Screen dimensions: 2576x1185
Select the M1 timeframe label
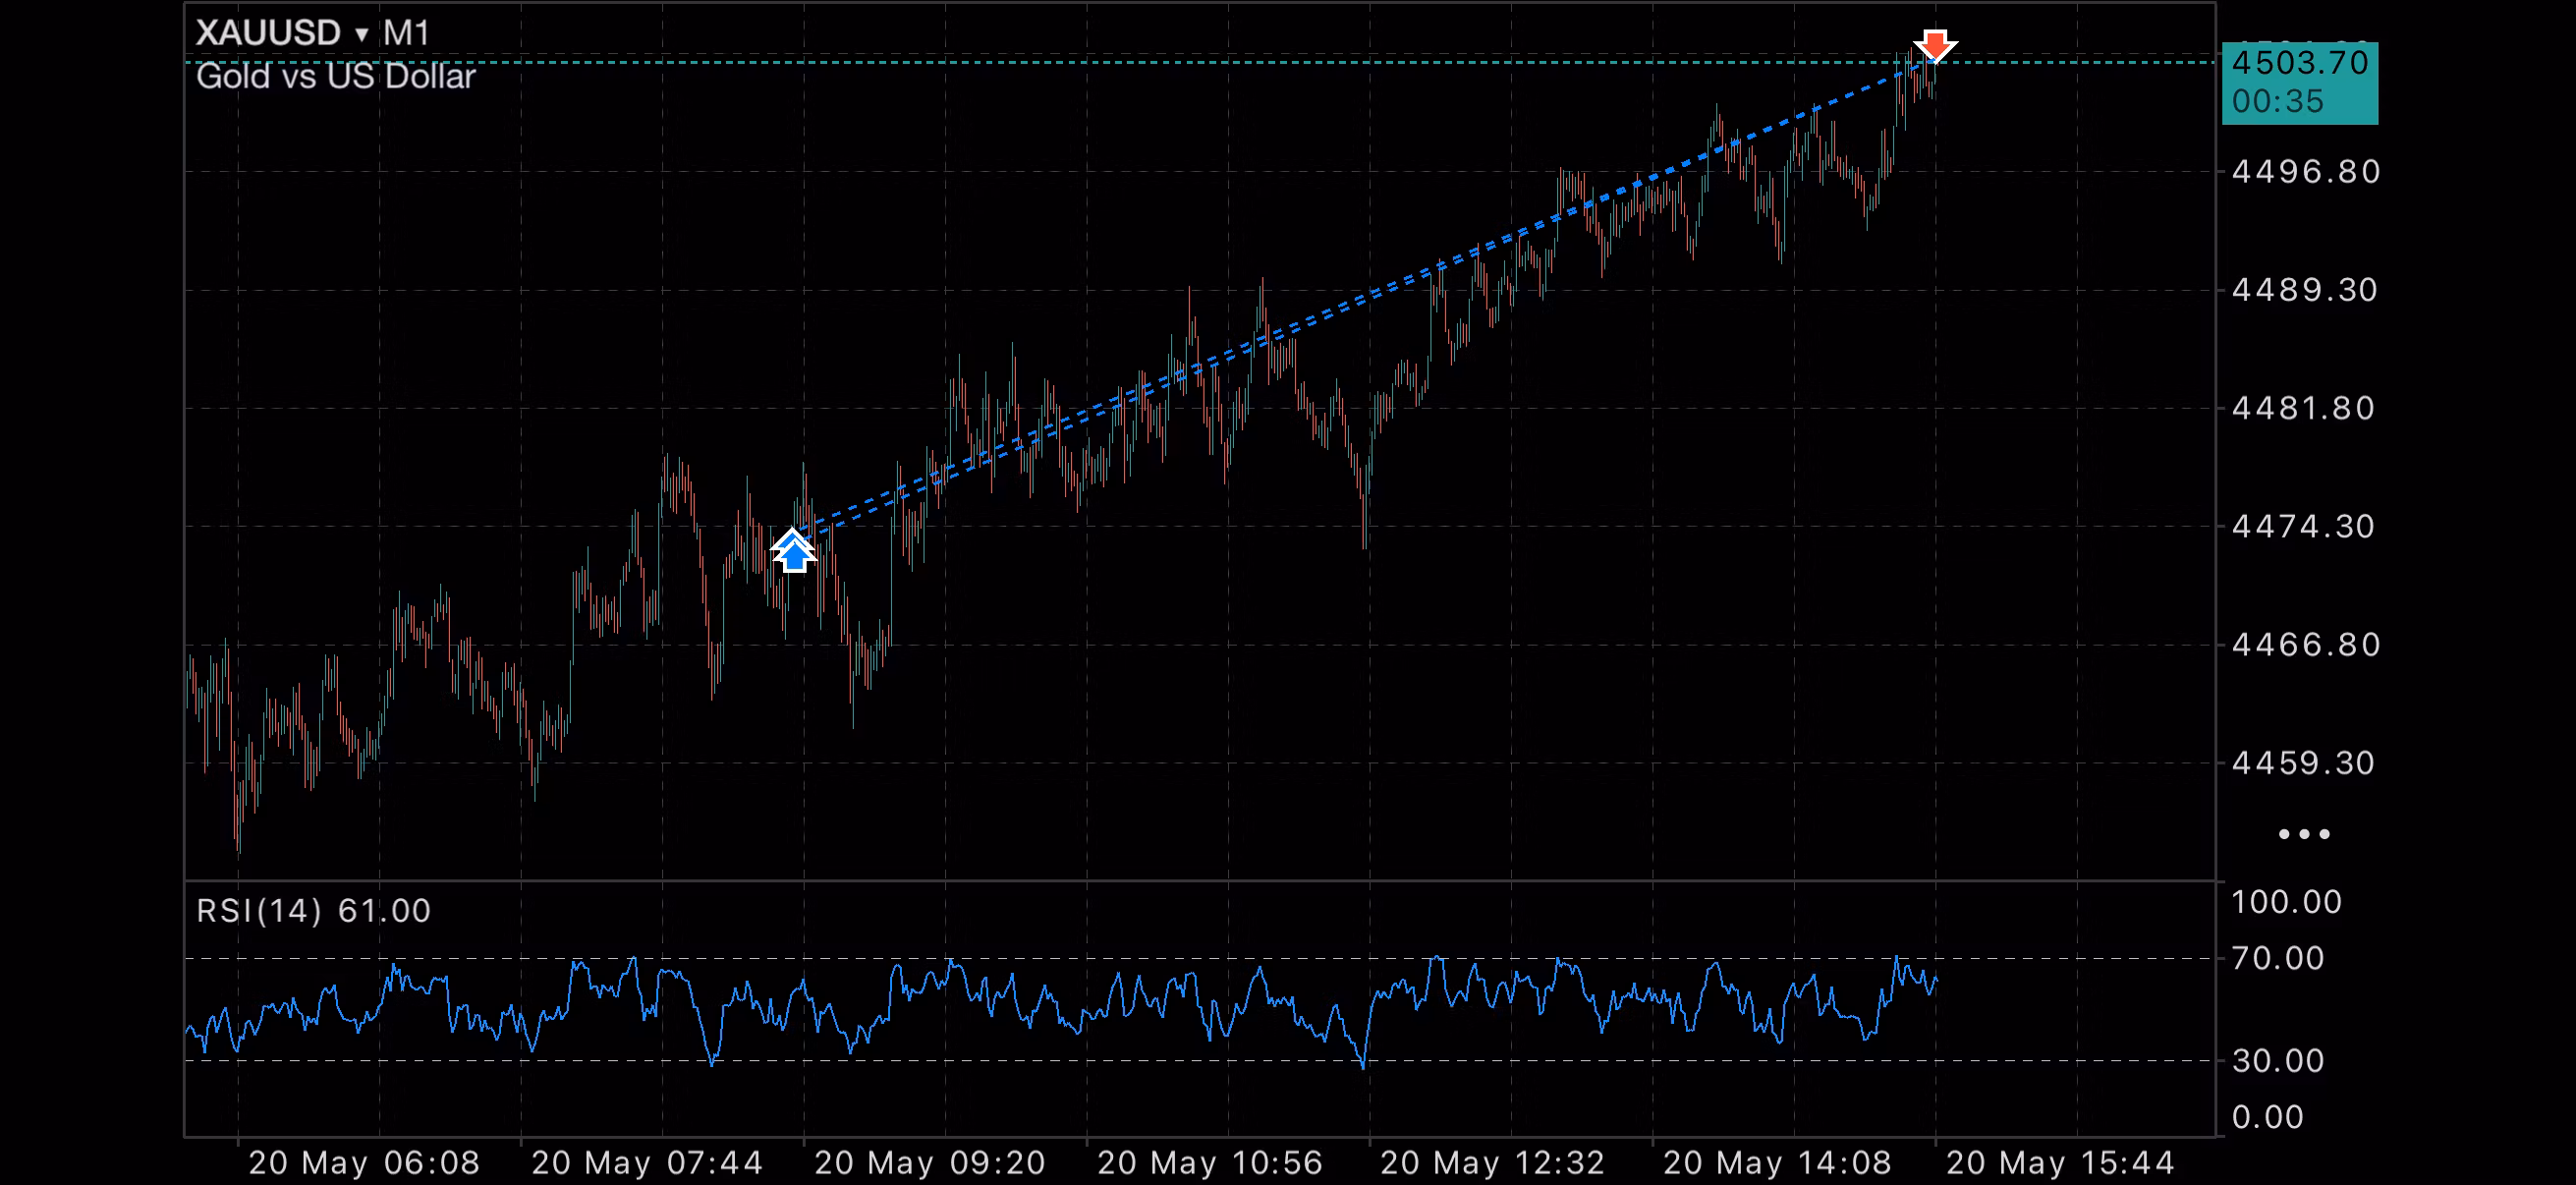click(406, 33)
